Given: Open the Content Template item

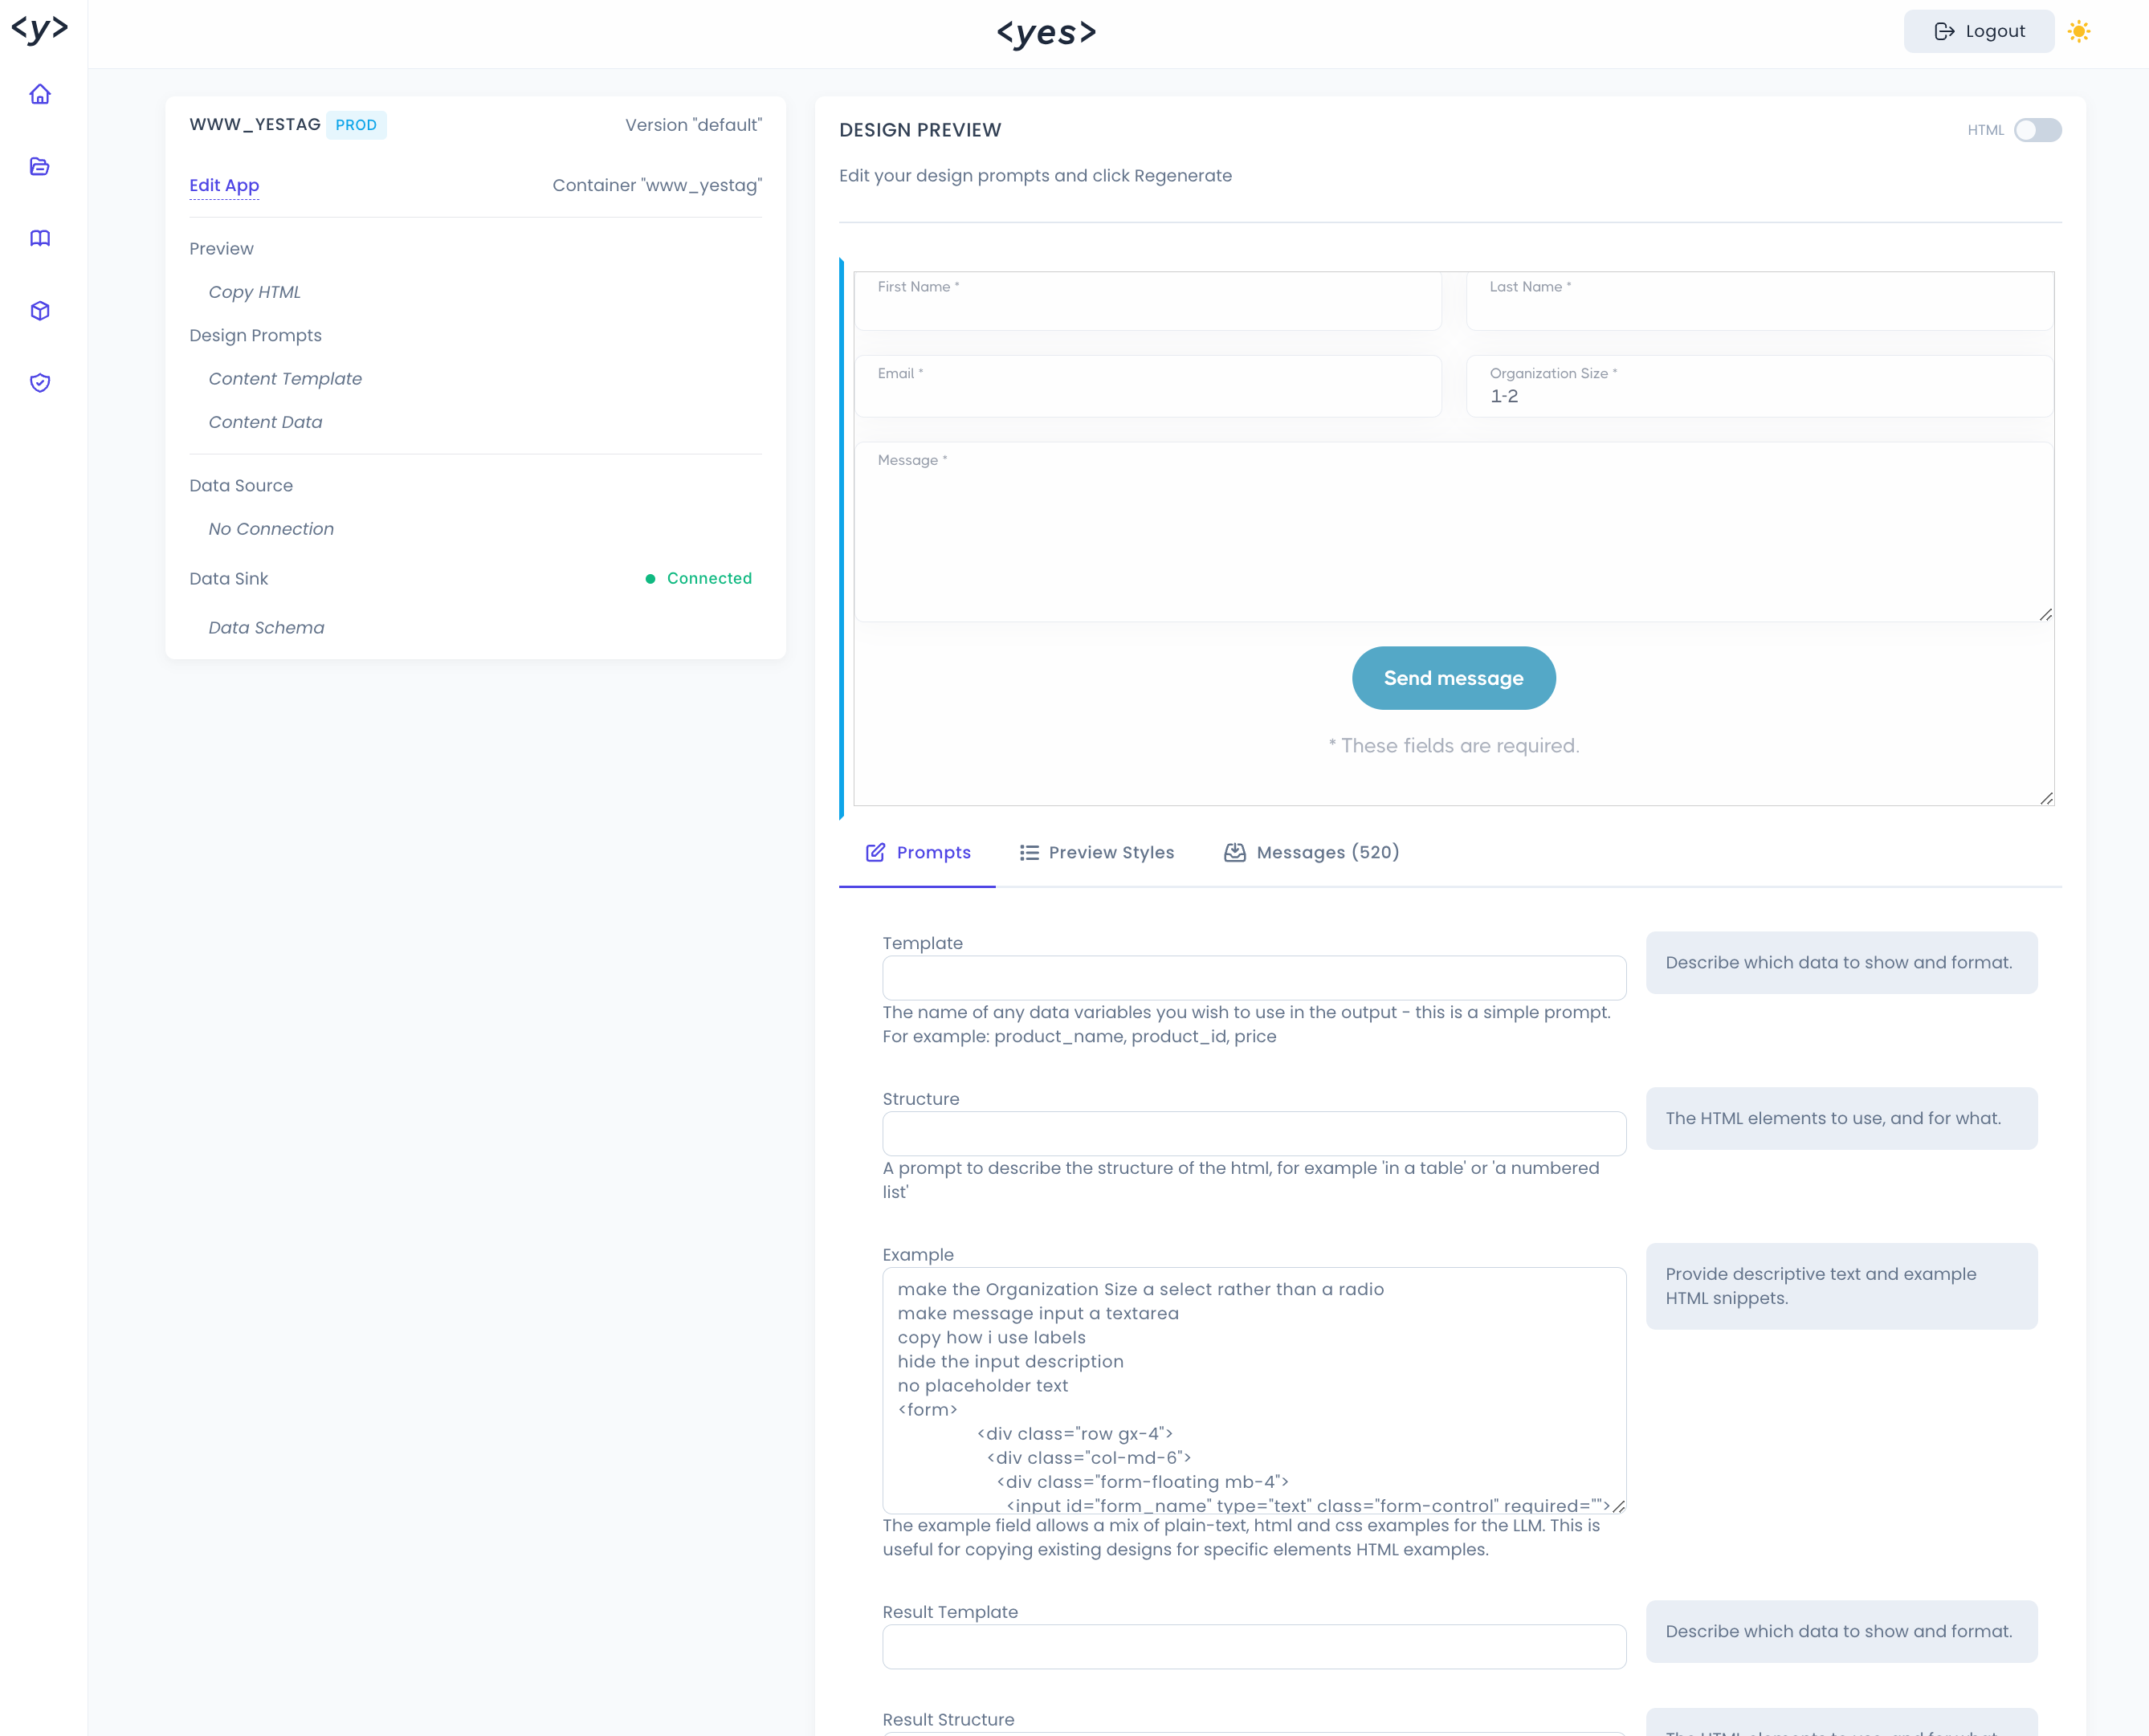Looking at the screenshot, I should 285,379.
